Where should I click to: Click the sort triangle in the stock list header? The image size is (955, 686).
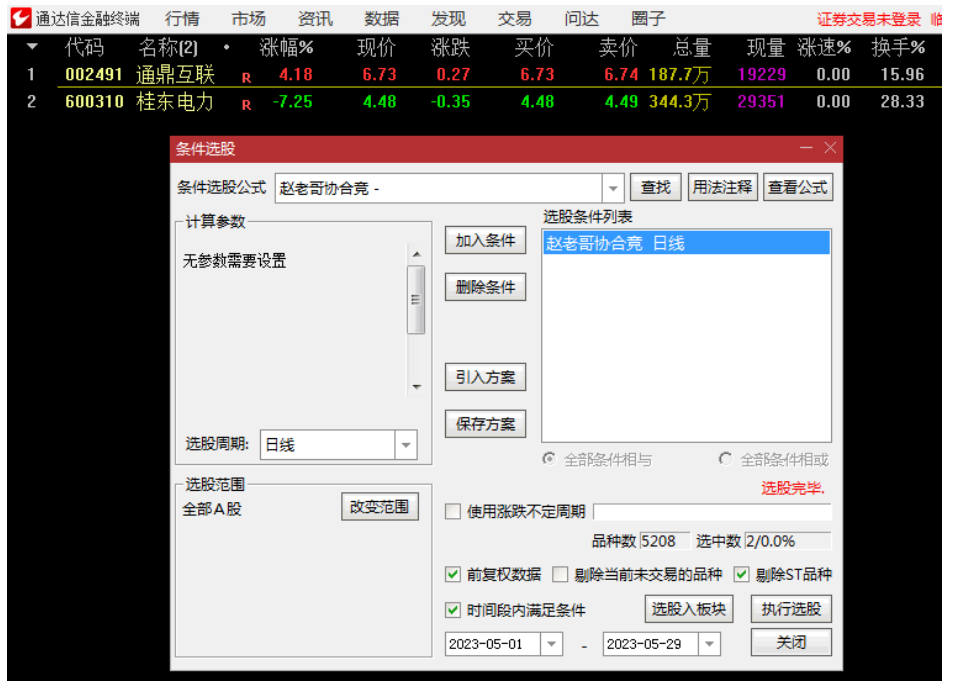click(31, 46)
